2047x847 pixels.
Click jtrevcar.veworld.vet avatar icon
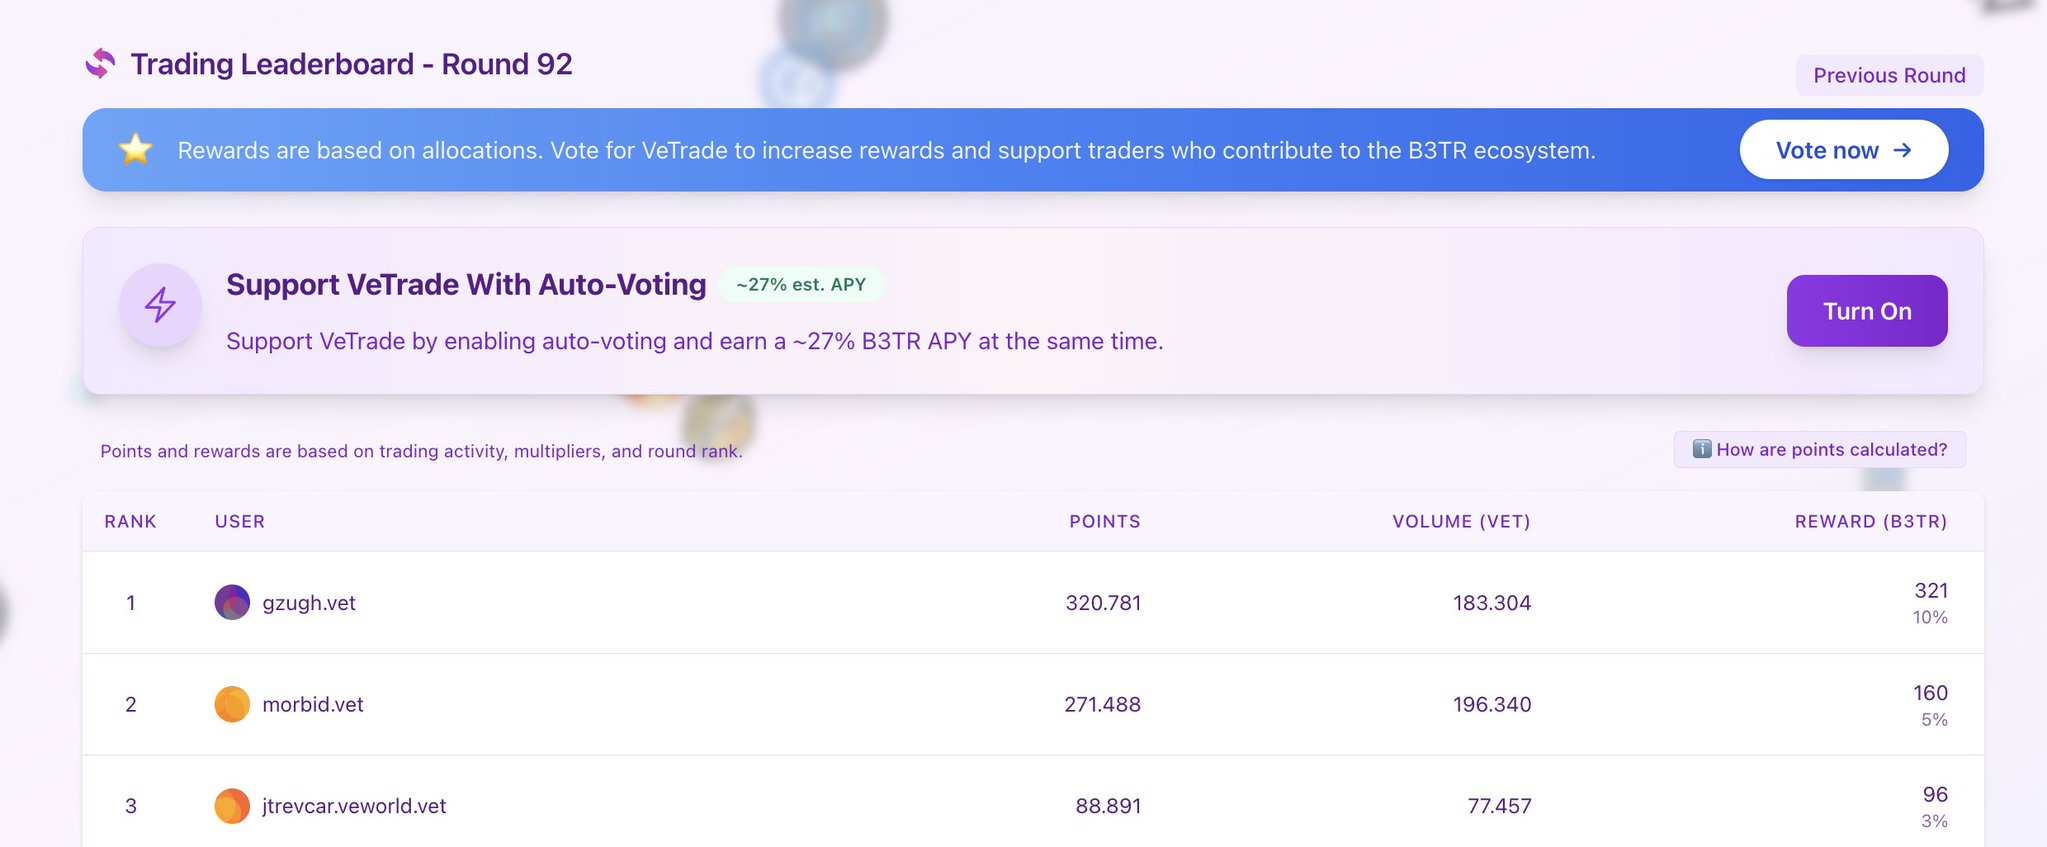point(232,806)
